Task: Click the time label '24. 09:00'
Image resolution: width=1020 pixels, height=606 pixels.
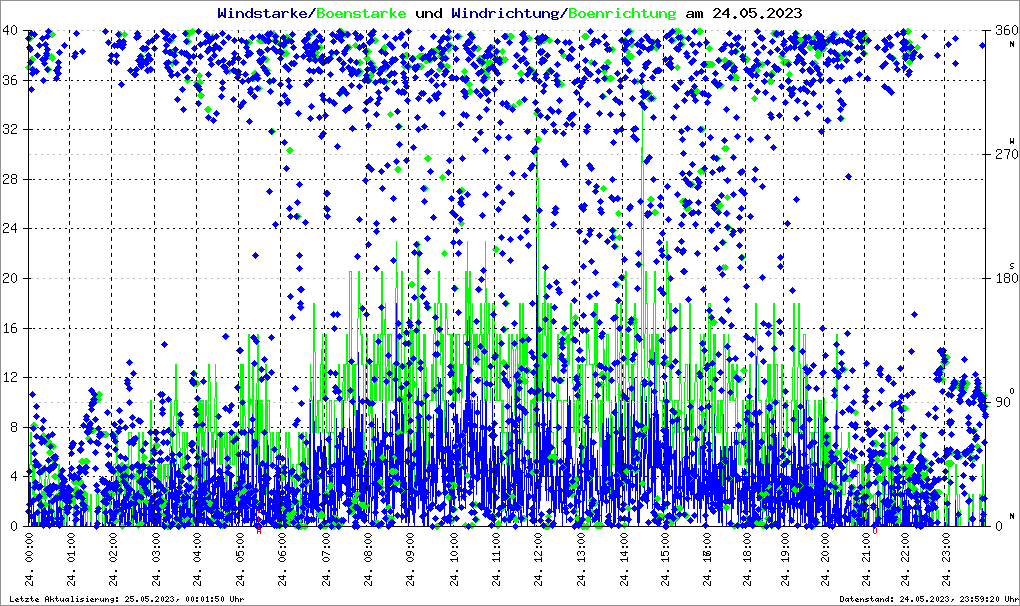Action: pos(410,559)
